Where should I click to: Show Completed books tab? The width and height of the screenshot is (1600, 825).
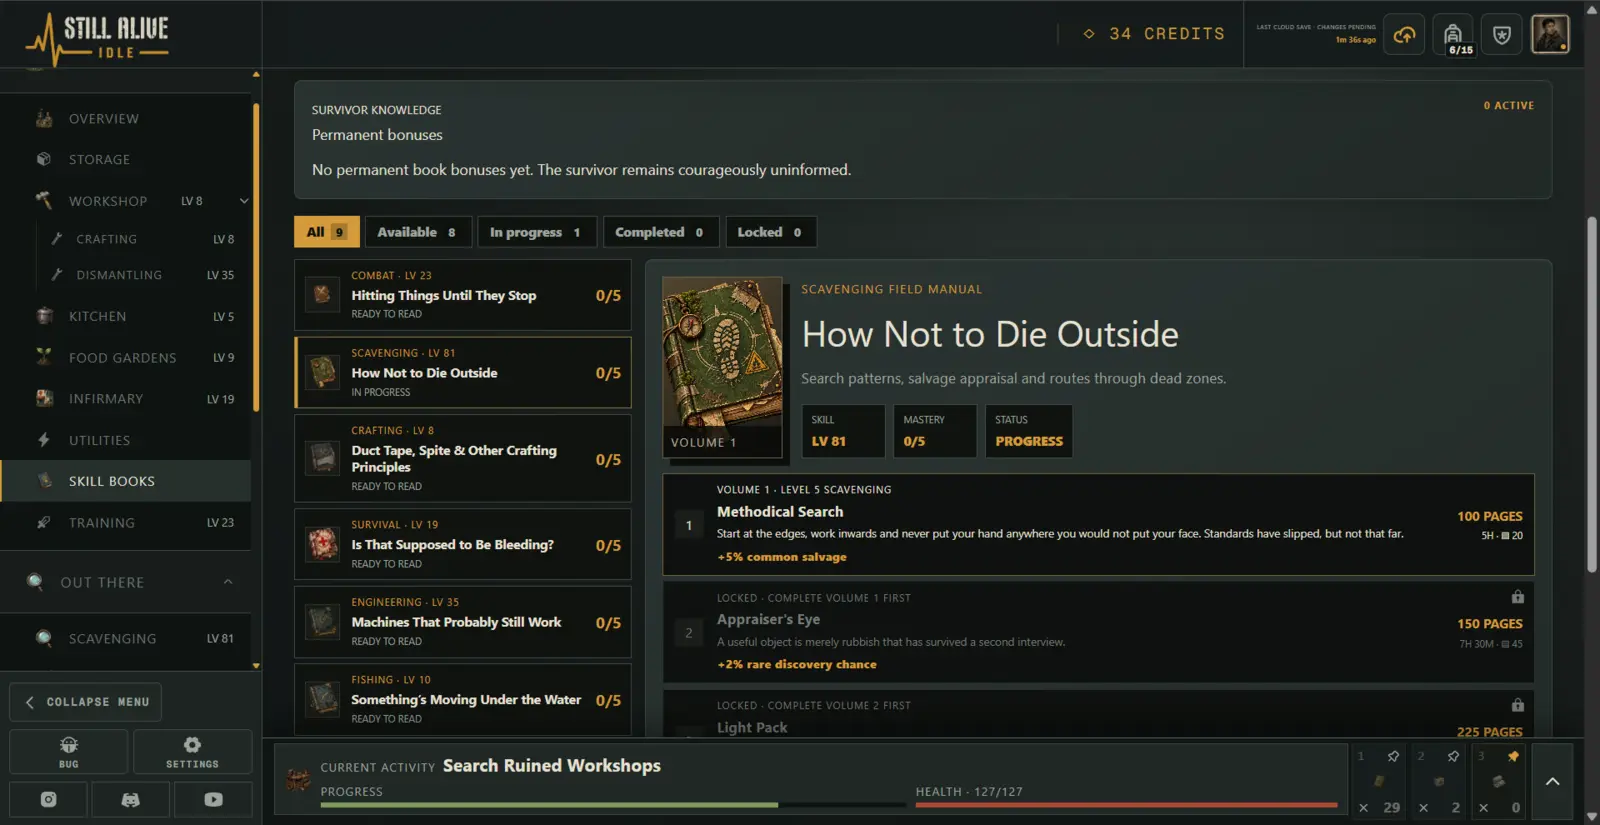(660, 232)
